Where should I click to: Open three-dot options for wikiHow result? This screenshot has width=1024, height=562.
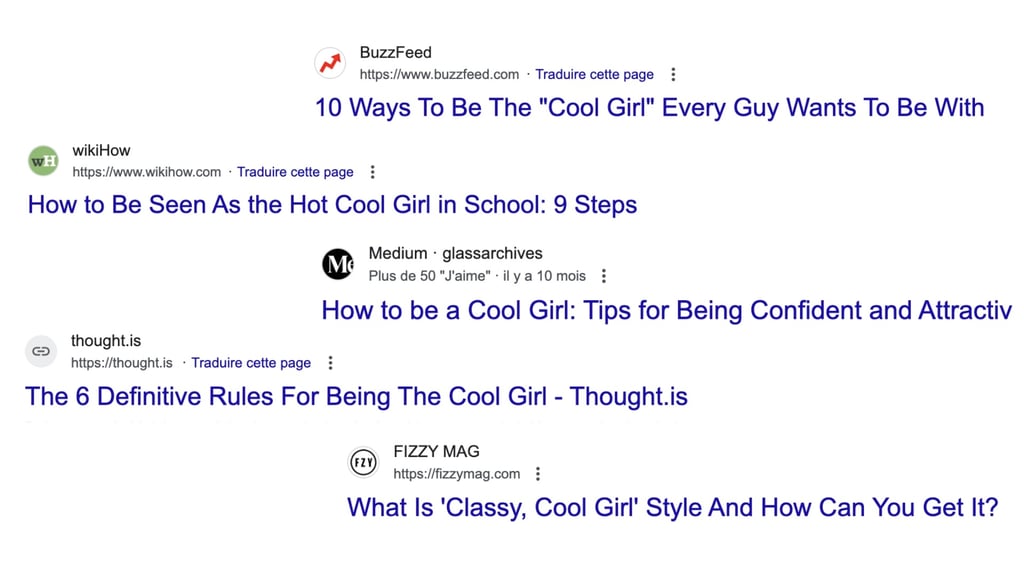[373, 172]
